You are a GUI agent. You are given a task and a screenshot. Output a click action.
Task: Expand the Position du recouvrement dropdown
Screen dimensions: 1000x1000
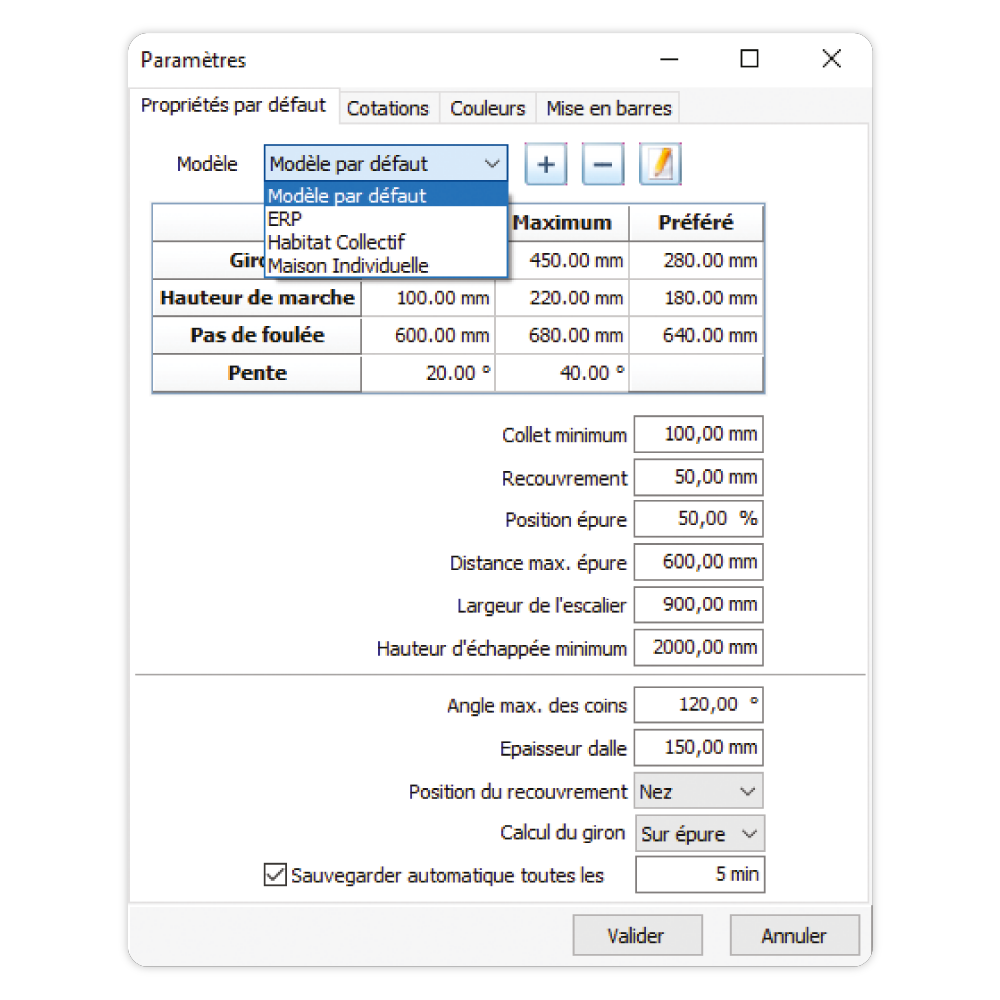click(x=699, y=791)
